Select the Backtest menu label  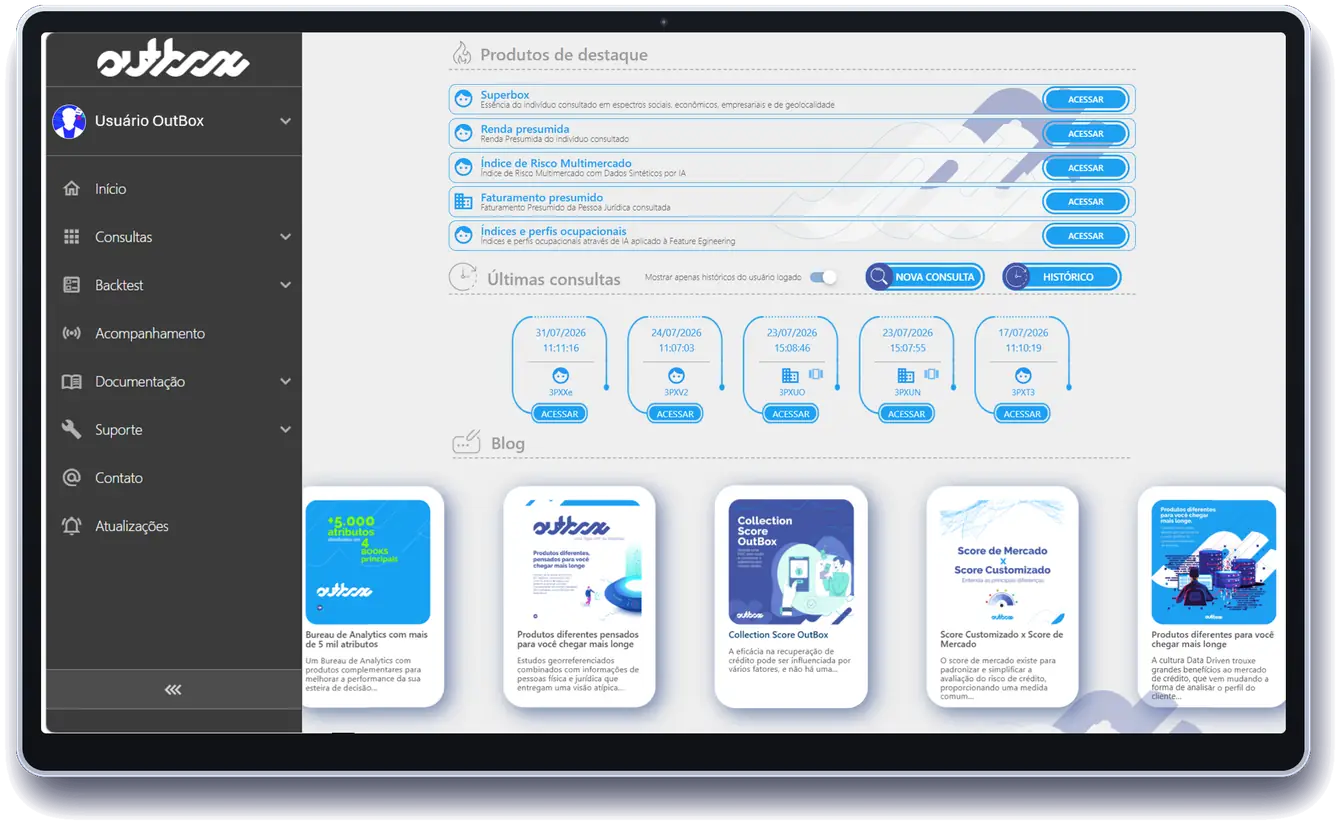click(119, 285)
